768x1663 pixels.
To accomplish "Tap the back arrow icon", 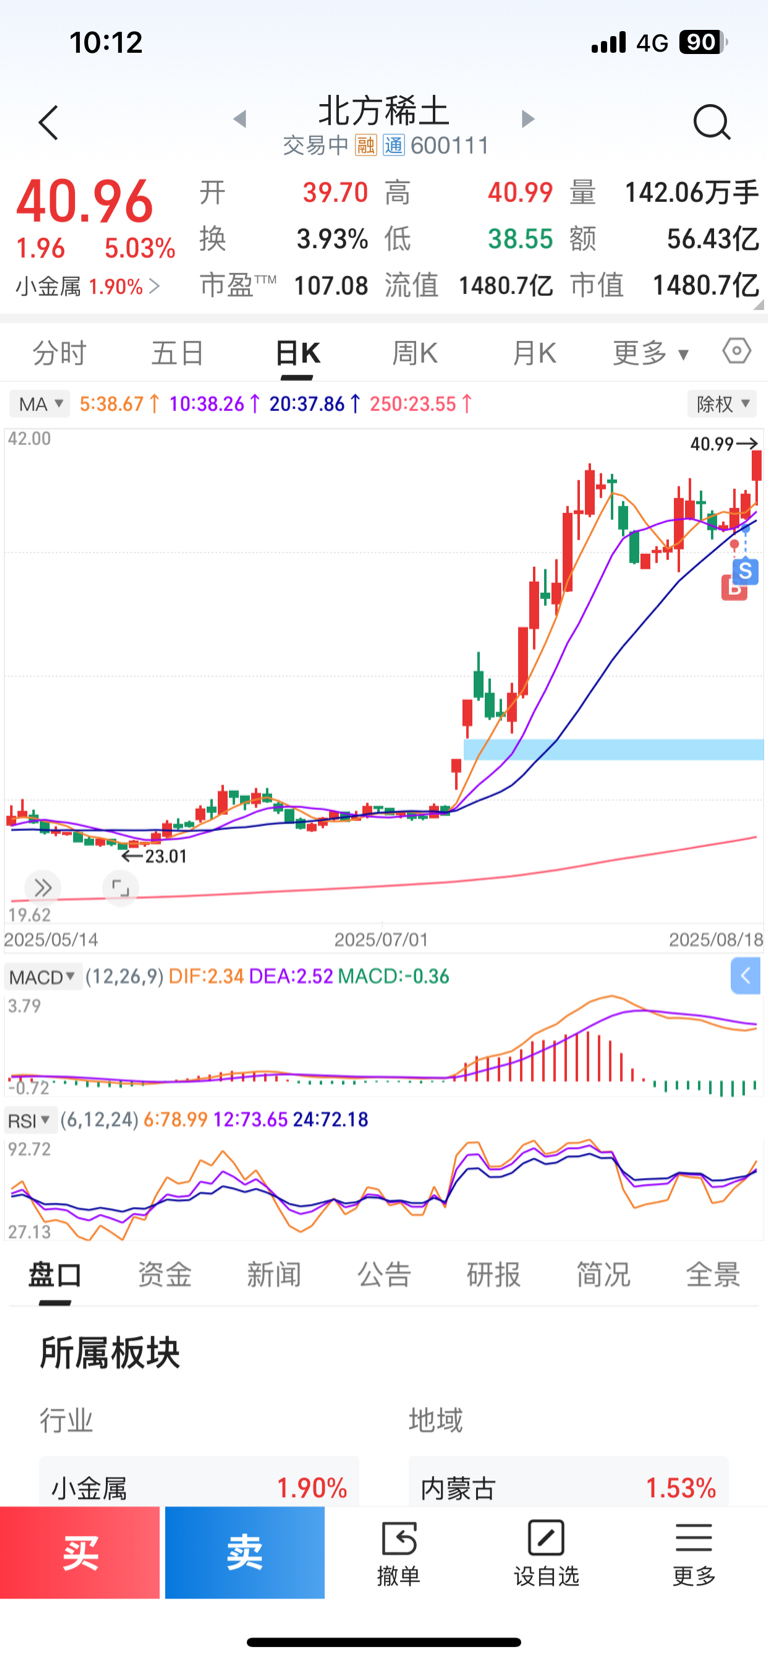I will tap(48, 123).
